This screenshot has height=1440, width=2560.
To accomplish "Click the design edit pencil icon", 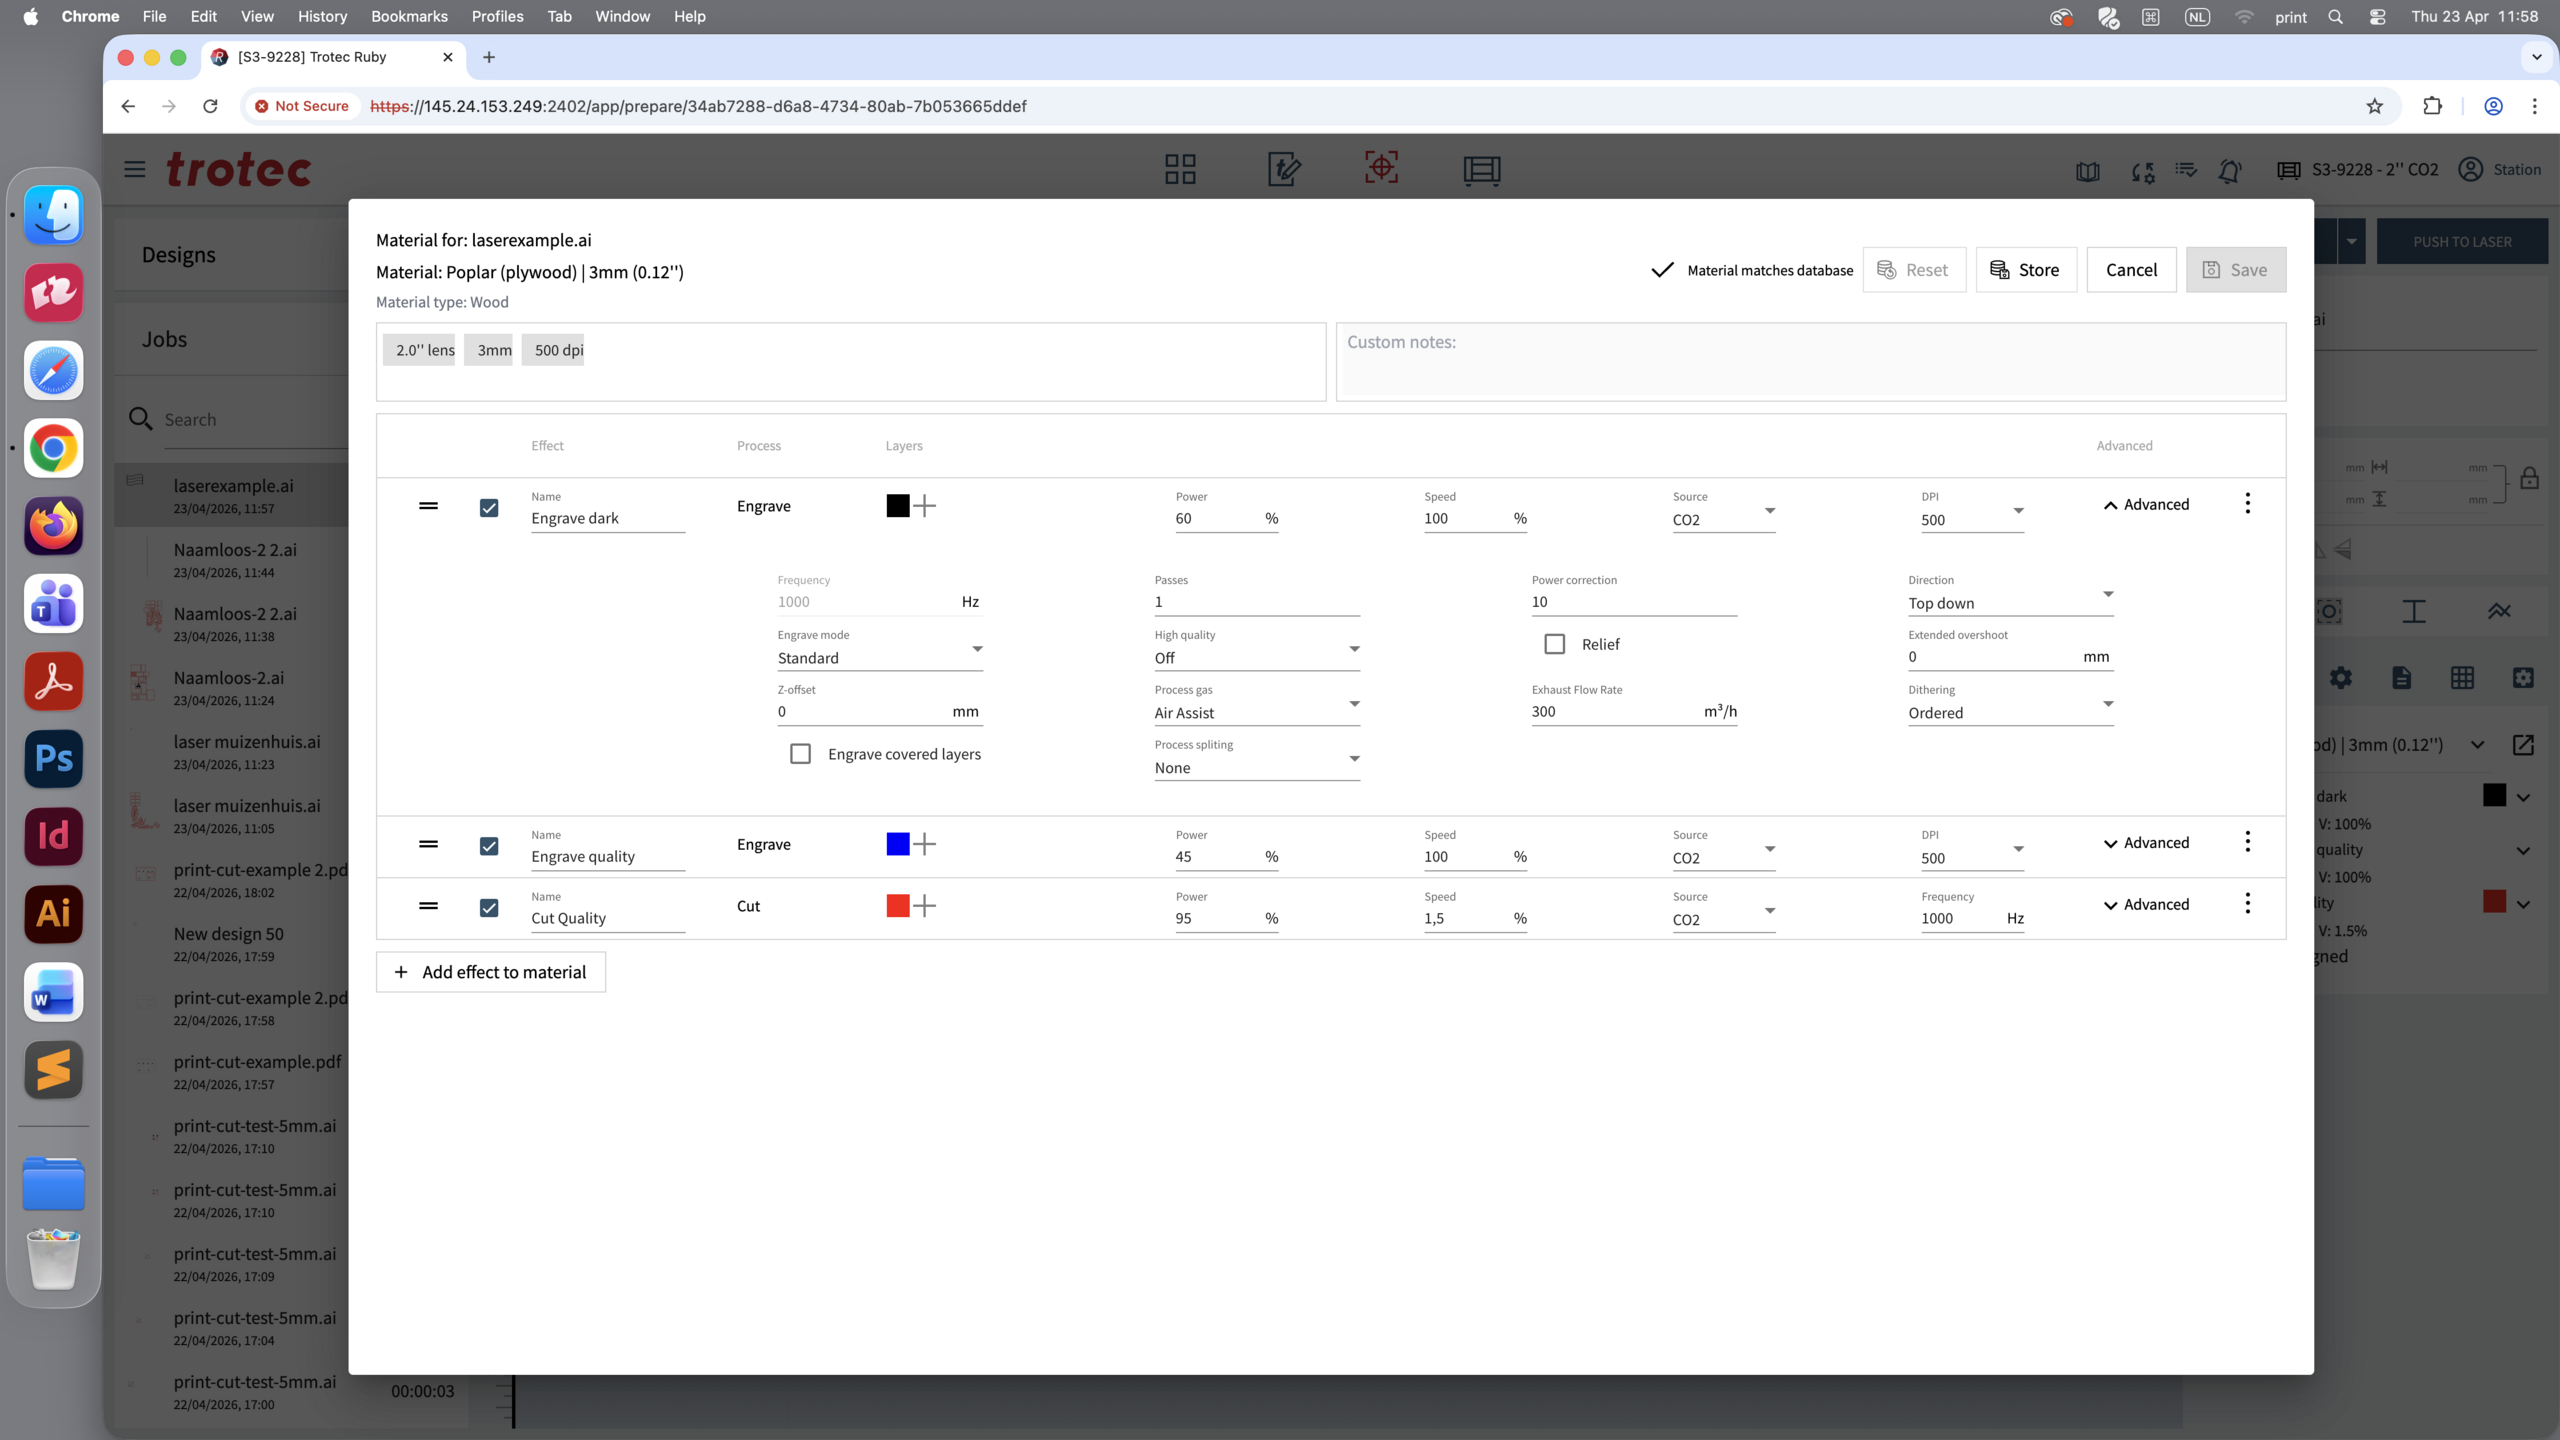I will pos(1284,169).
